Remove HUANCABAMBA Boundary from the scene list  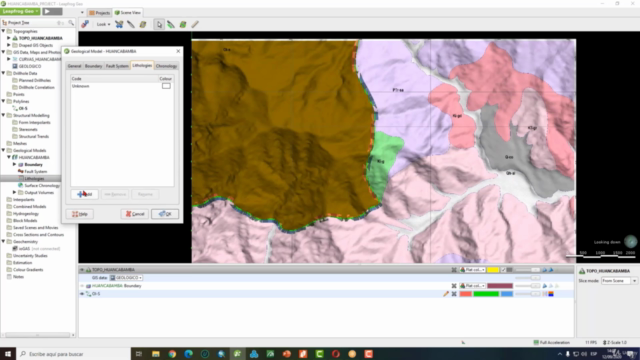(454, 286)
